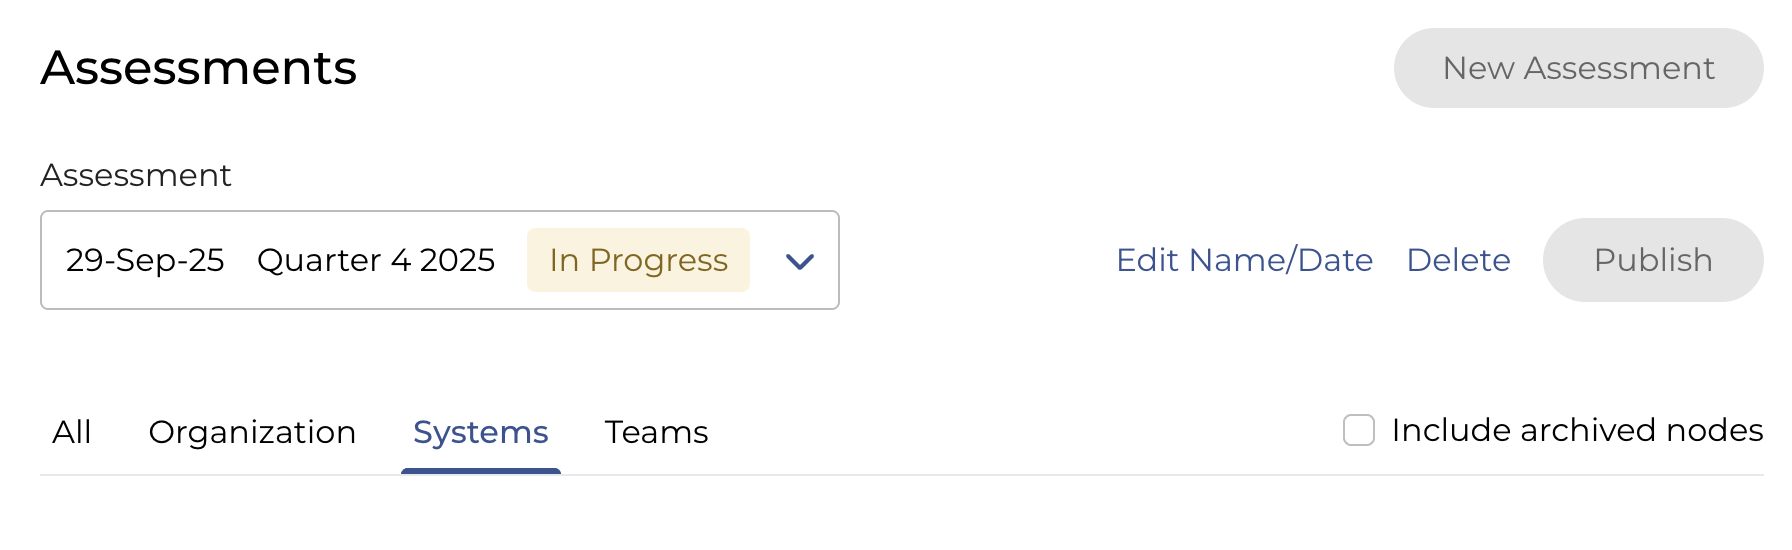Publish the in-progress assessment
Screen dimensions: 1792x550
[x=1652, y=260]
